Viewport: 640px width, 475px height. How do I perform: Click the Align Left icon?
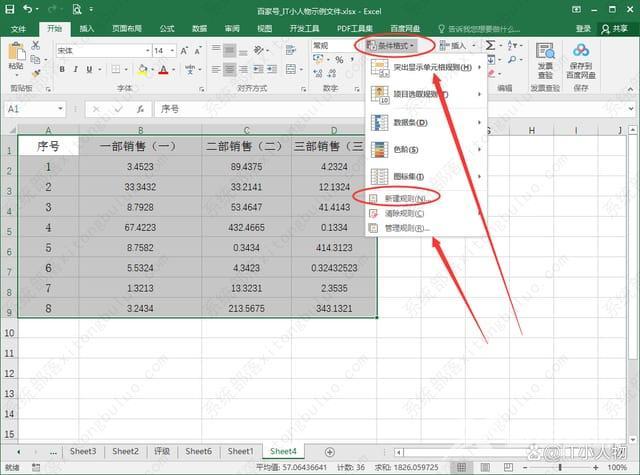216,69
